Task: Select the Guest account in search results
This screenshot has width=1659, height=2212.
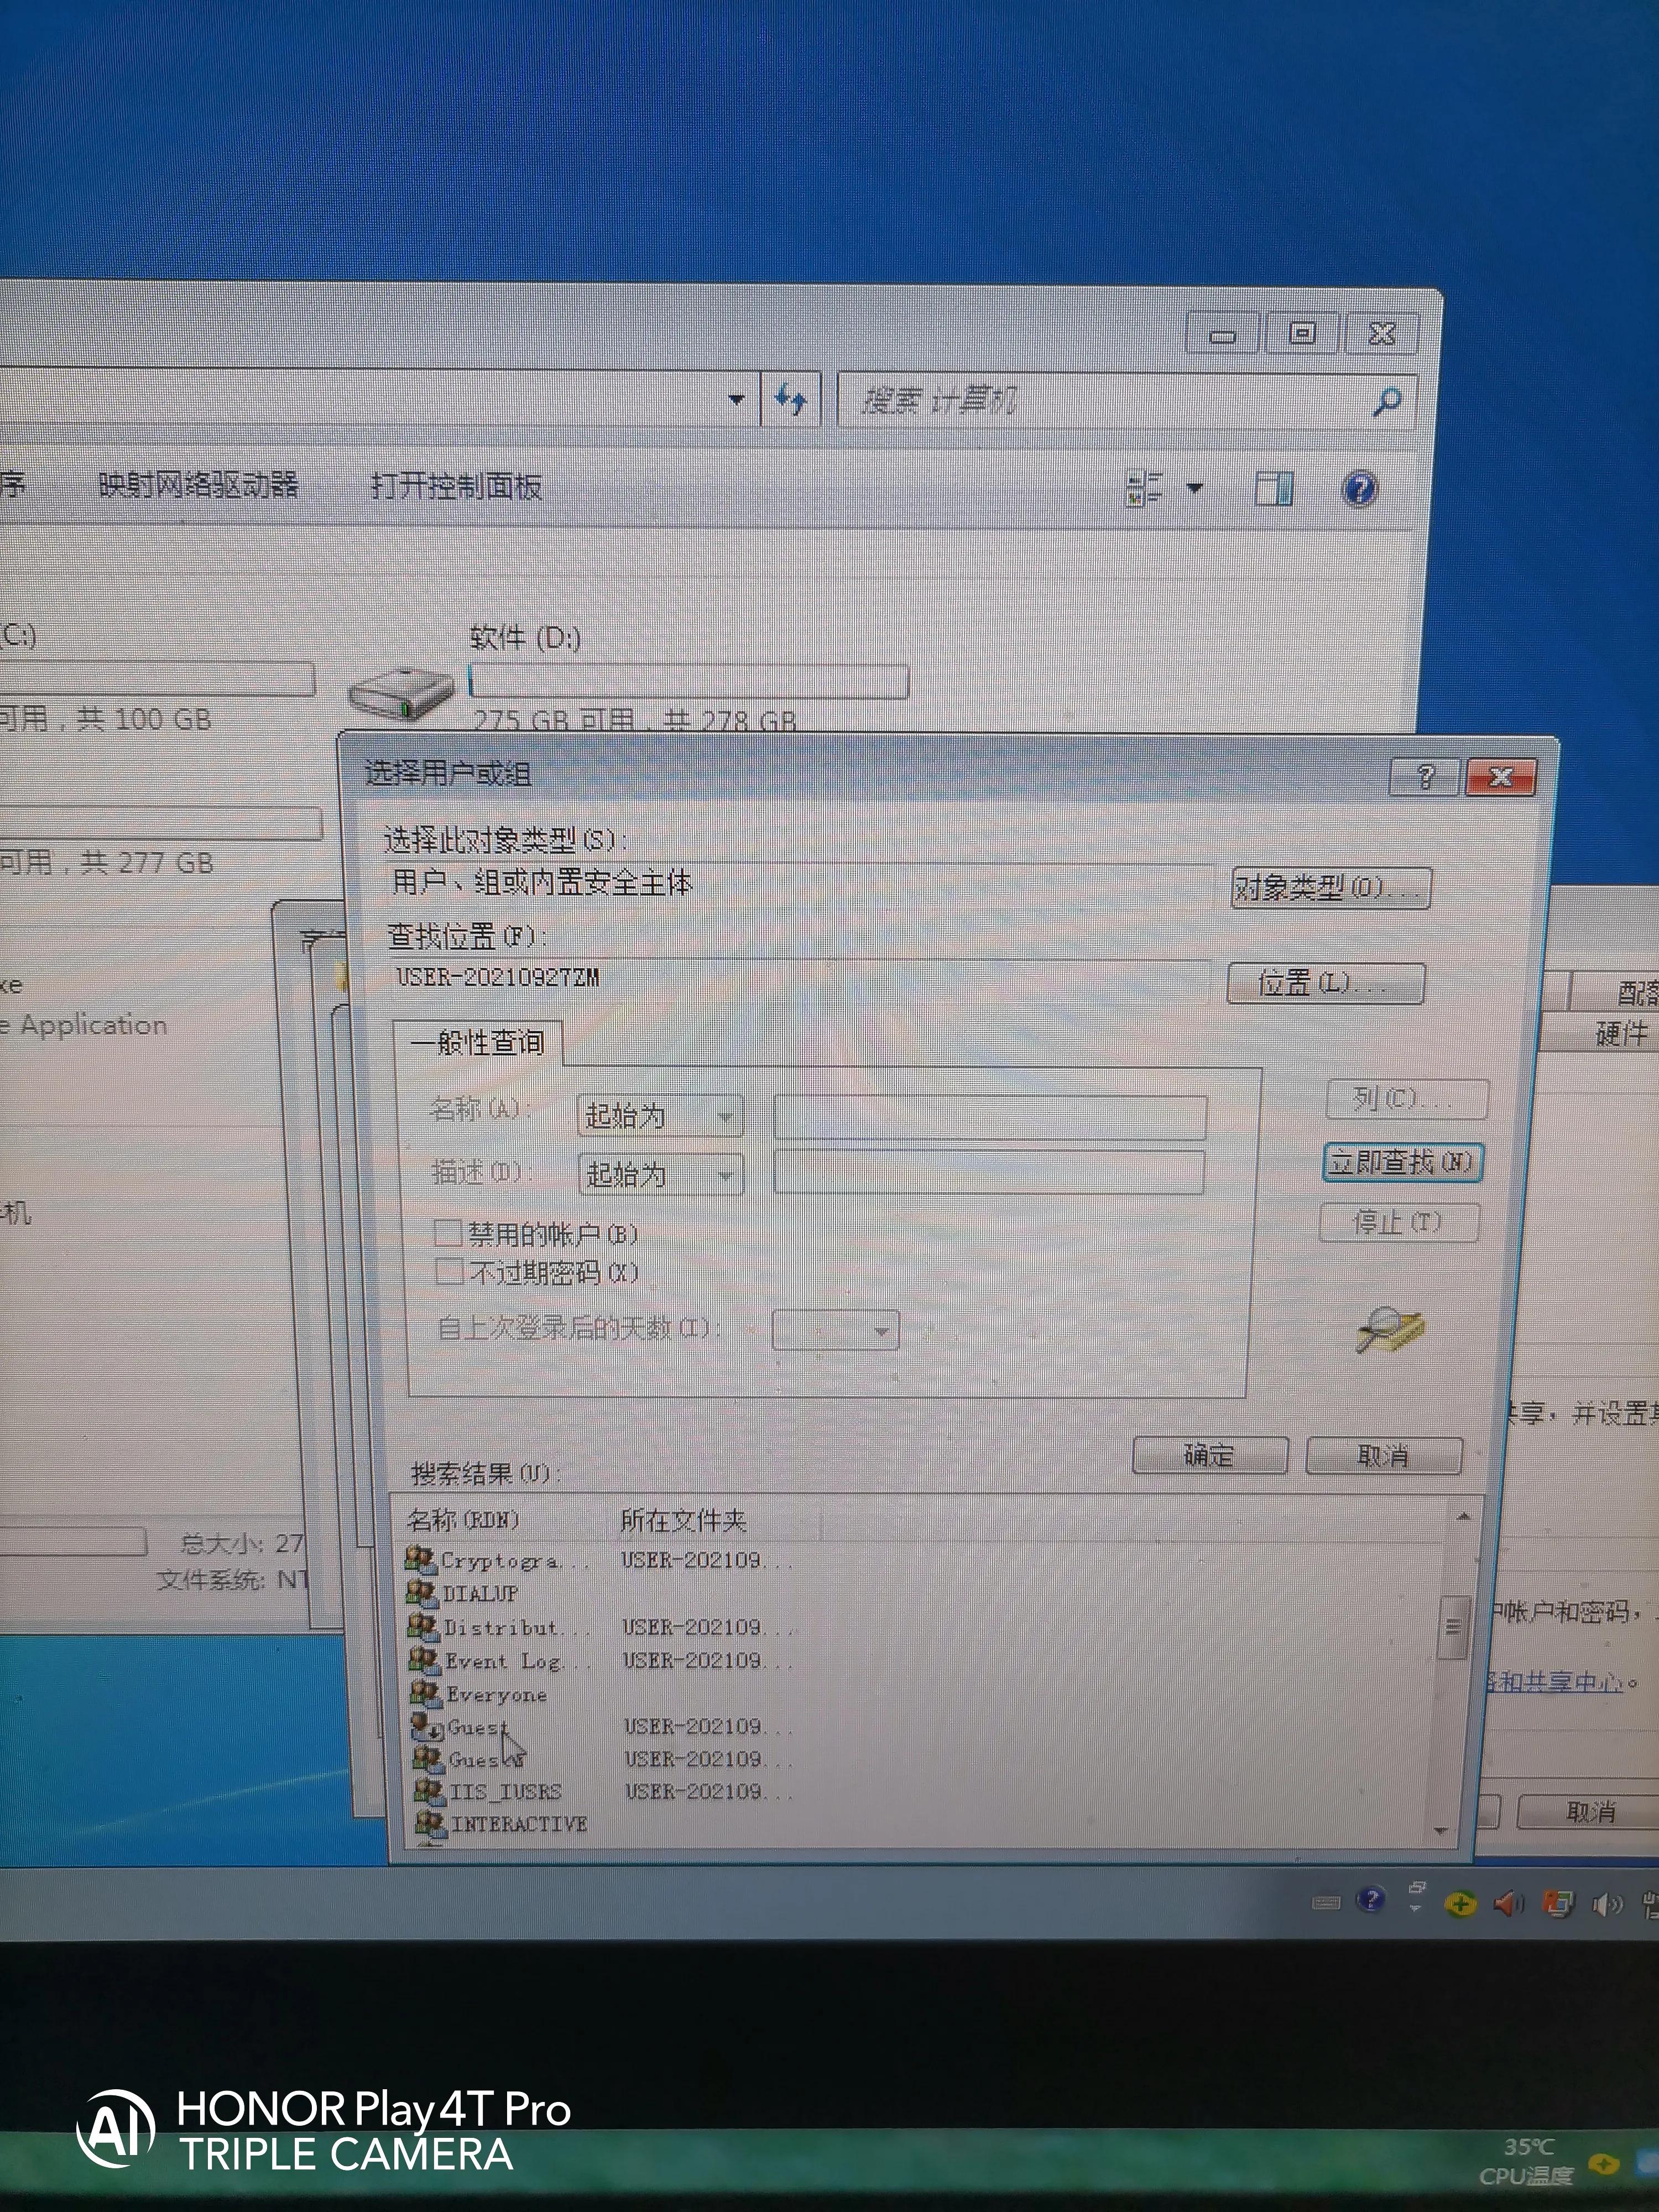Action: [478, 1727]
